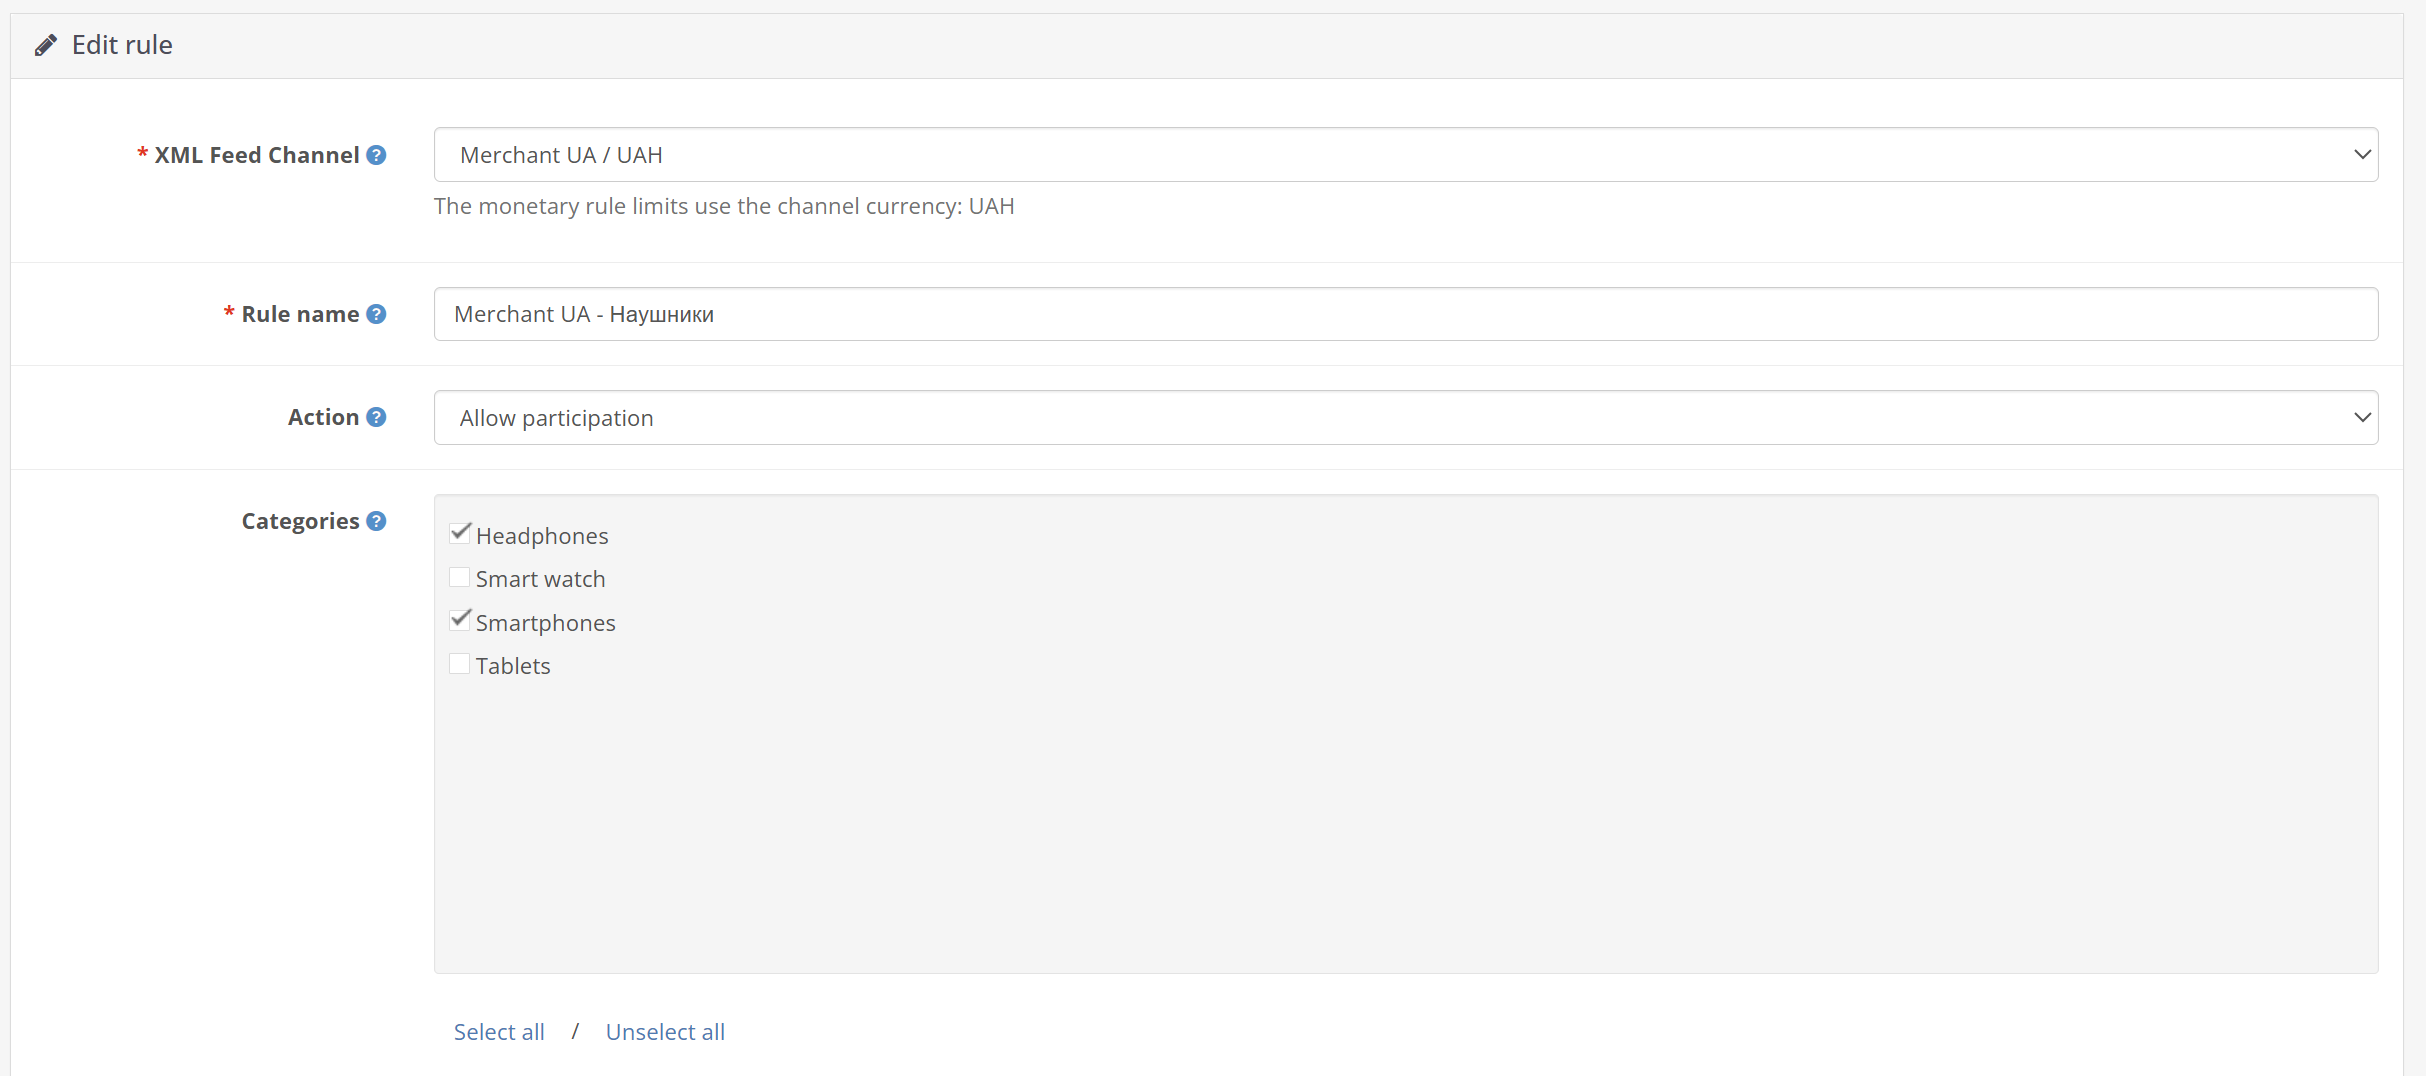Image resolution: width=2426 pixels, height=1076 pixels.
Task: Open the XML Feed Channel dropdown
Action: [1406, 155]
